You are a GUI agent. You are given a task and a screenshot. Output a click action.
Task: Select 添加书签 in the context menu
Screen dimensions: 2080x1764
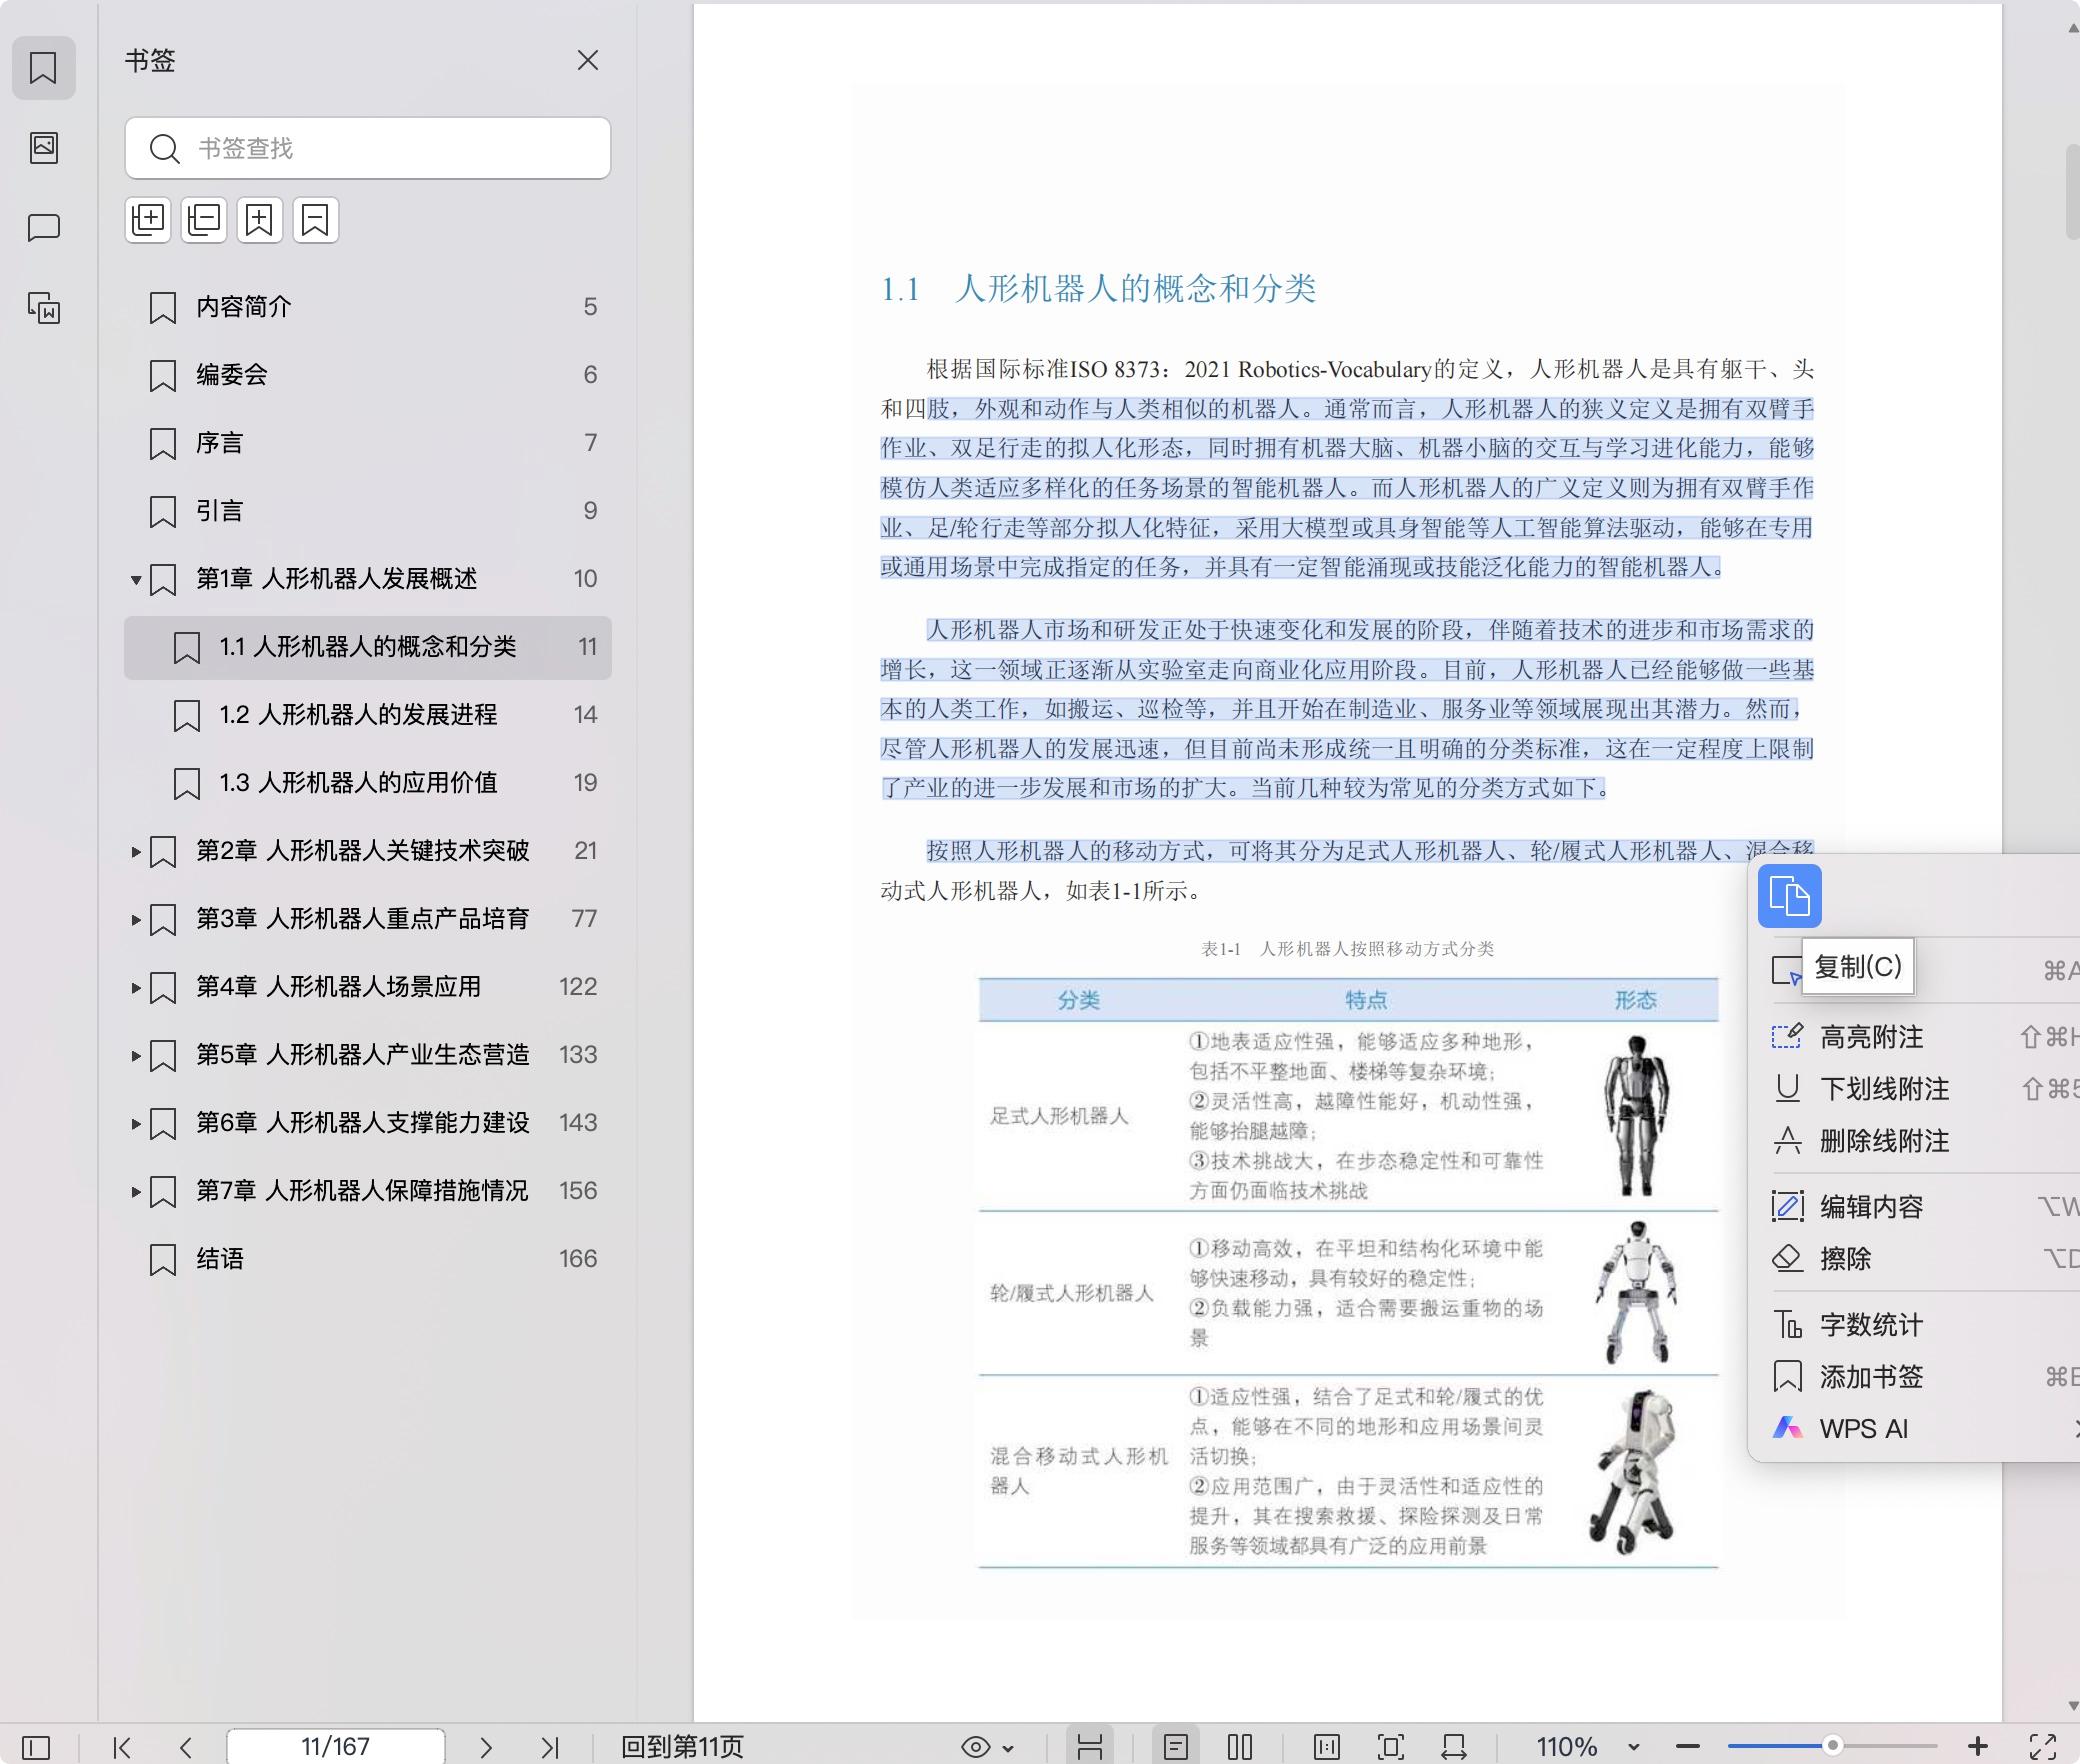click(1871, 1377)
